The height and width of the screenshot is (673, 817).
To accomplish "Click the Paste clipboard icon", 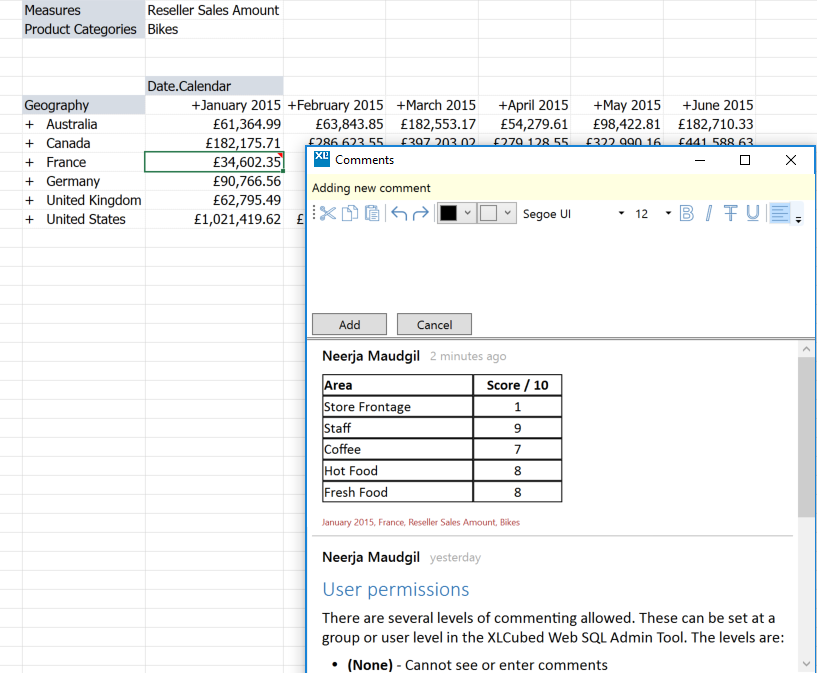I will point(372,213).
